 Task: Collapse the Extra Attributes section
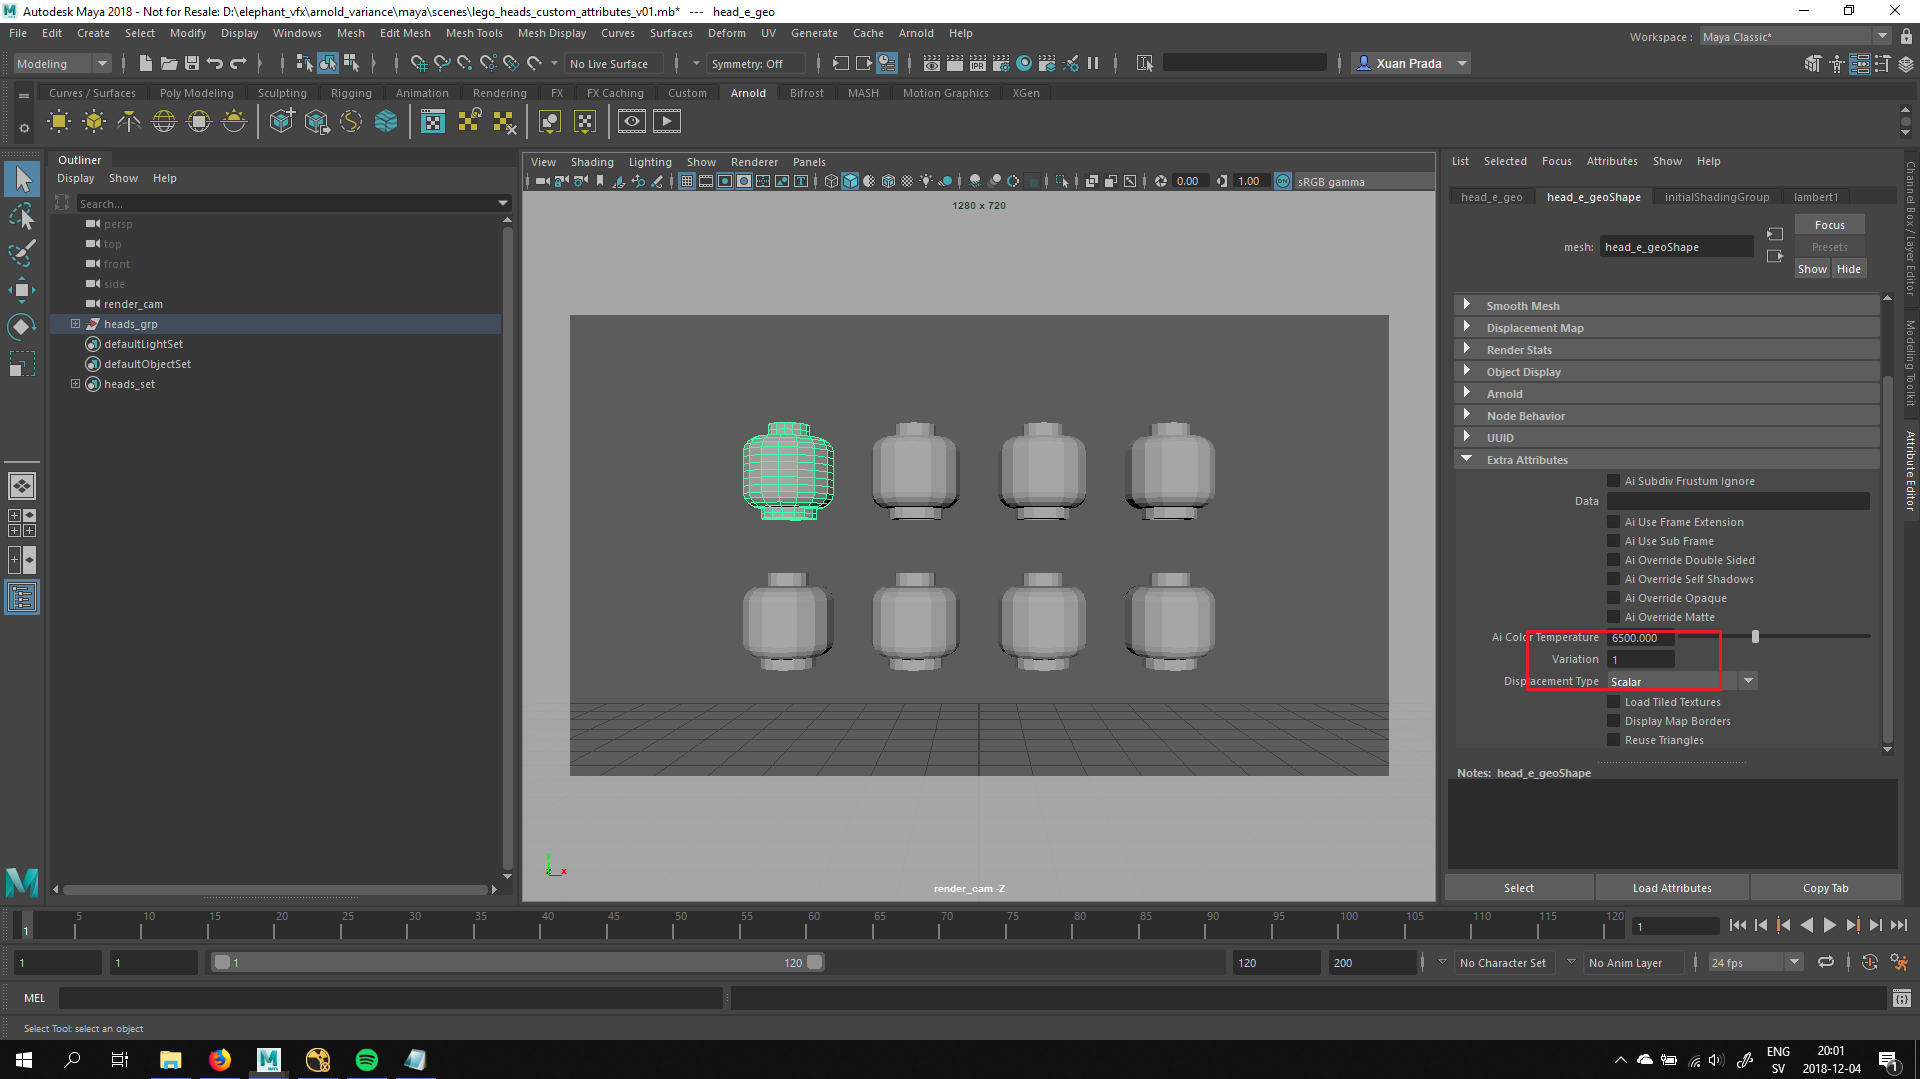tap(1667, 459)
